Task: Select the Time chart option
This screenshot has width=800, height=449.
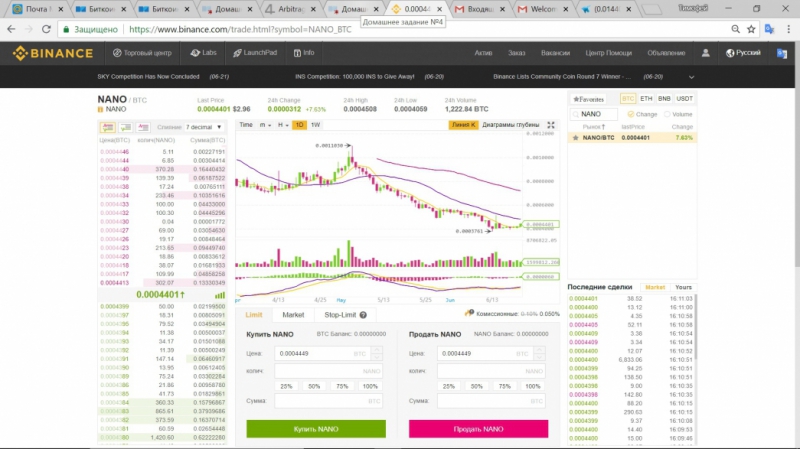Action: click(246, 125)
